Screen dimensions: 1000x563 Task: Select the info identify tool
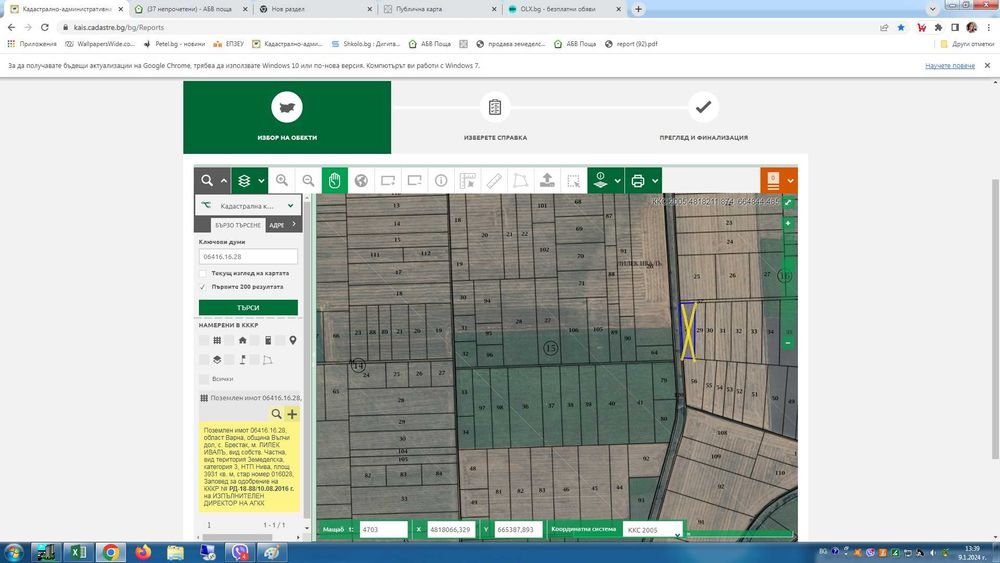click(x=441, y=181)
